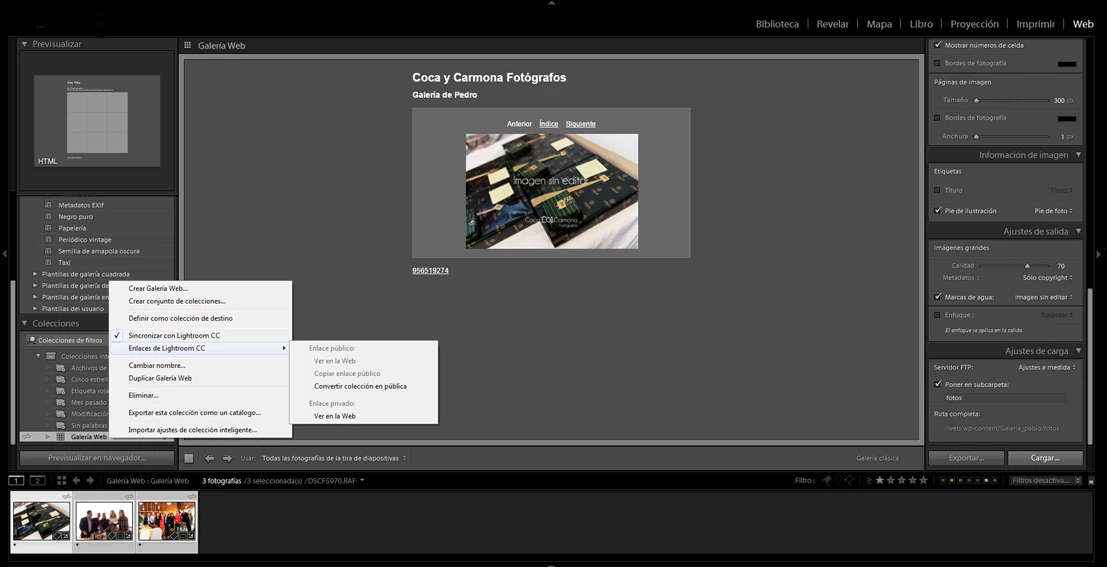The height and width of the screenshot is (567, 1107).
Task: Open Filtros desactivados dropdown
Action: tap(1046, 481)
